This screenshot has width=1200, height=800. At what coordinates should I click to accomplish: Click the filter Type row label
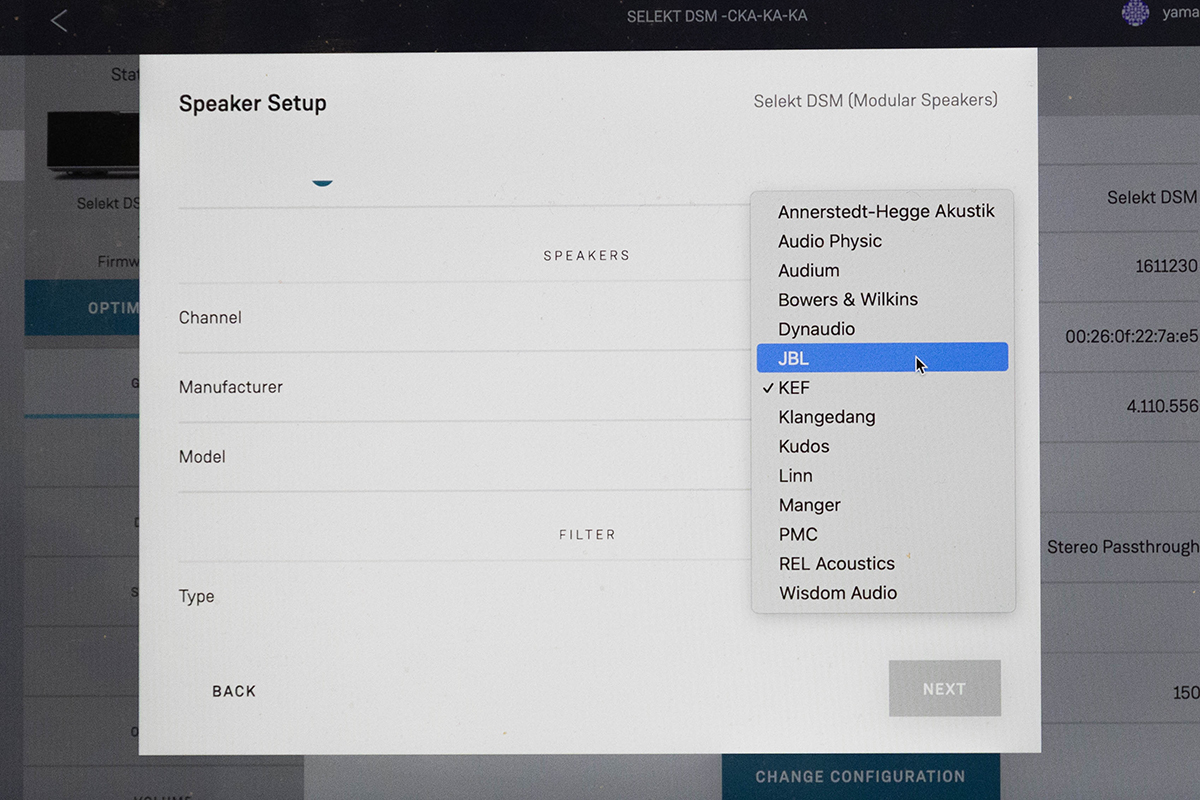(x=196, y=596)
